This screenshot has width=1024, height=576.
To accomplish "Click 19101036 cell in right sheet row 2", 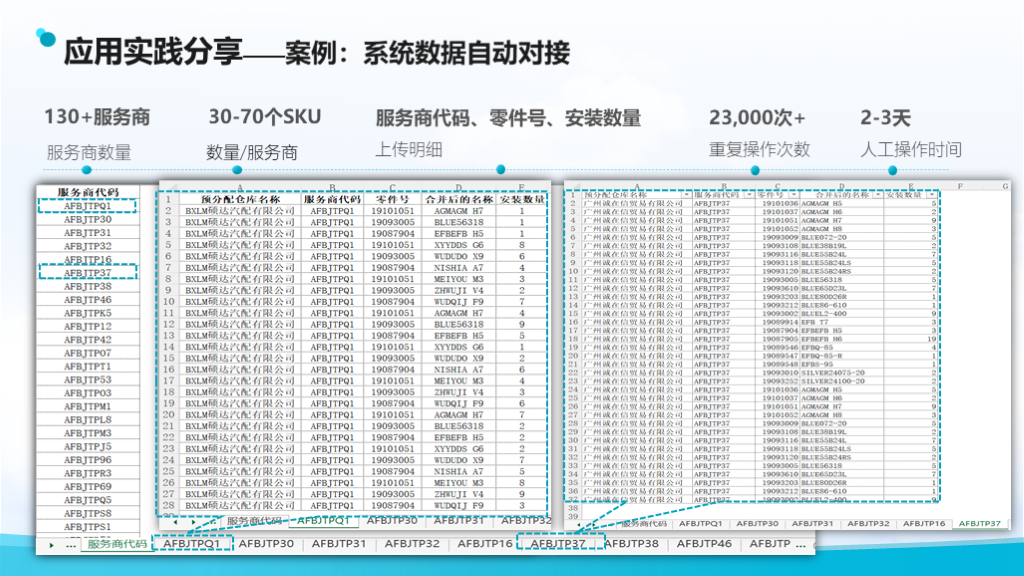I will click(779, 203).
